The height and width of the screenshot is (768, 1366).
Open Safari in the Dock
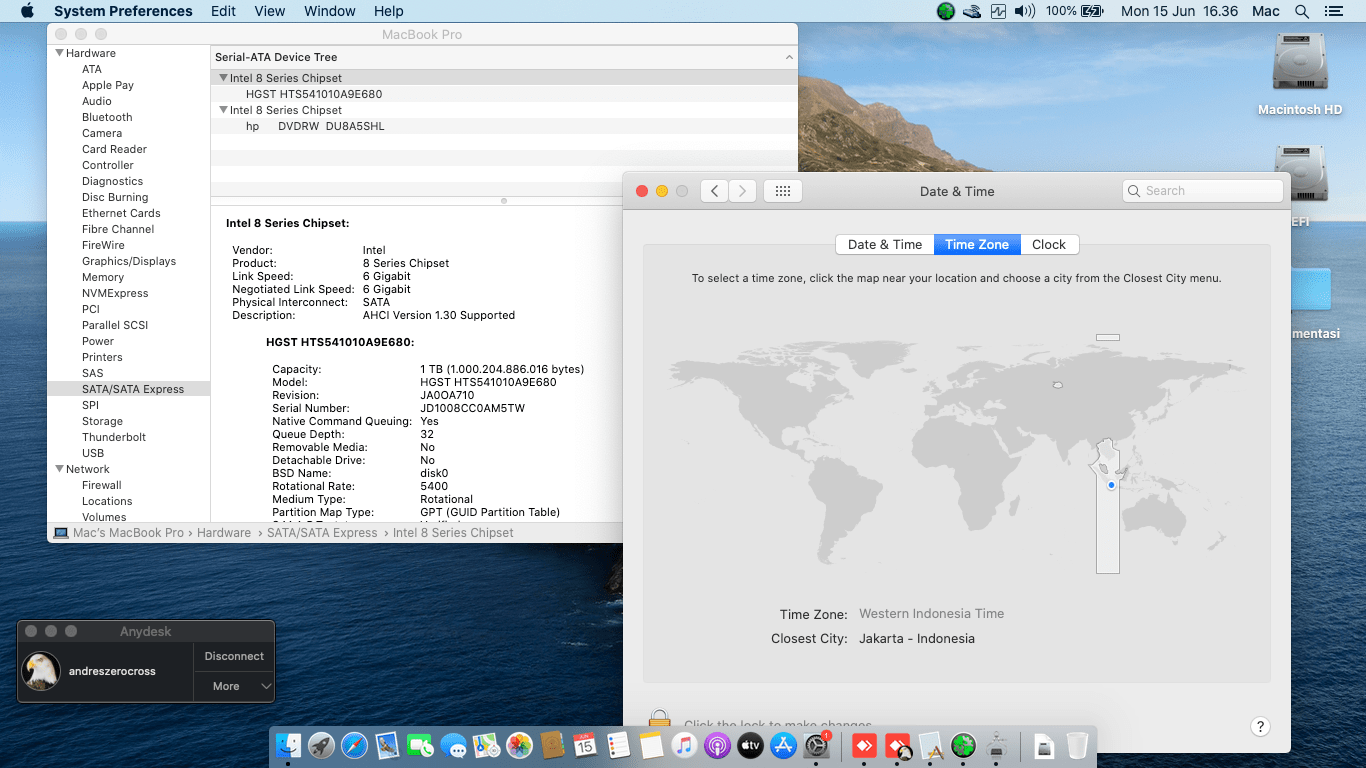[x=354, y=745]
